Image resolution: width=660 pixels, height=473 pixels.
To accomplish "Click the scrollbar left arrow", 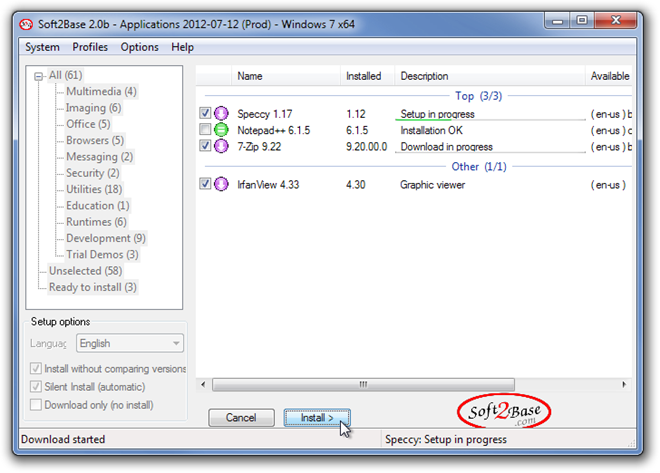I will 203,385.
